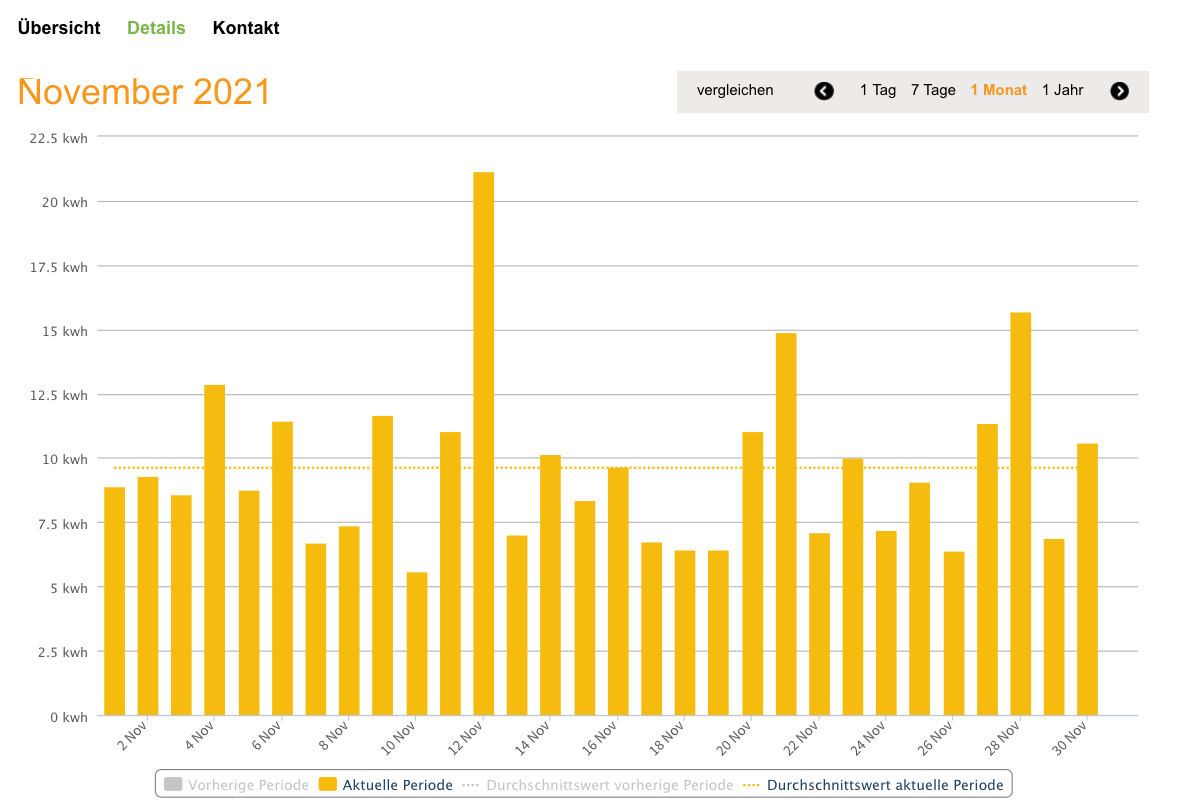Click the bar for 8 Nov

click(x=349, y=621)
